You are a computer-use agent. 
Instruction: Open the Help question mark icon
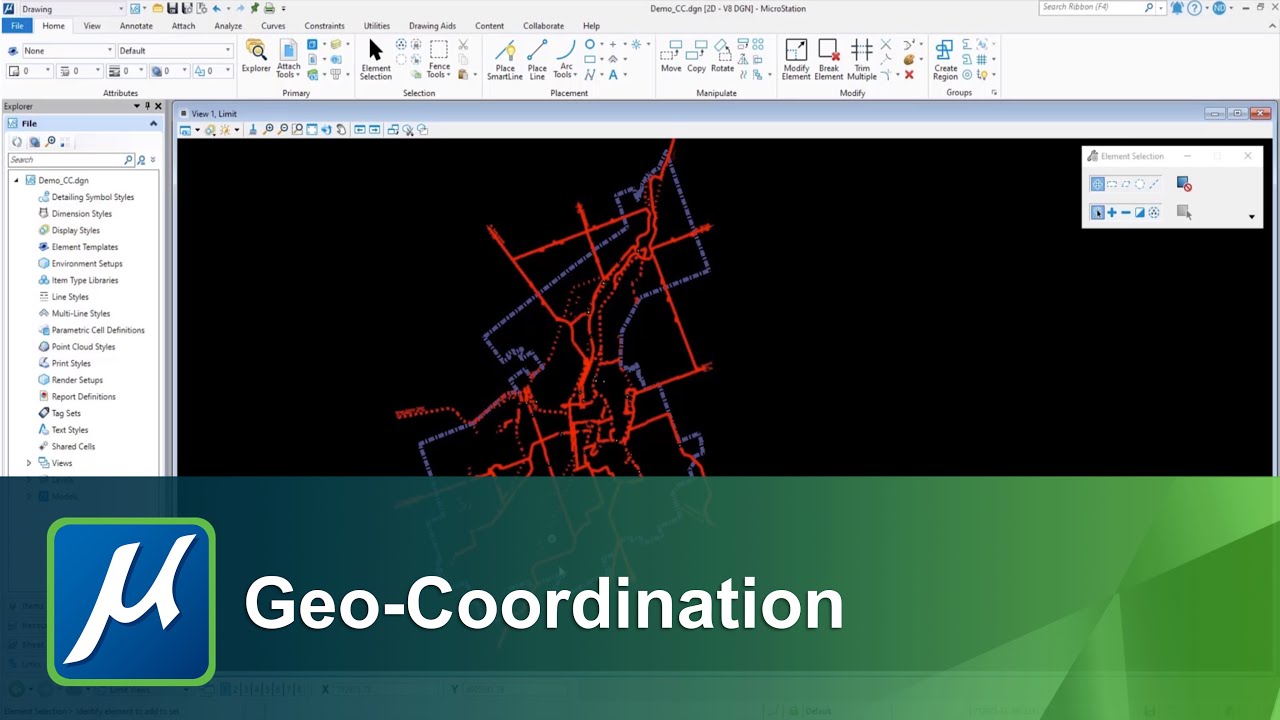click(1194, 8)
